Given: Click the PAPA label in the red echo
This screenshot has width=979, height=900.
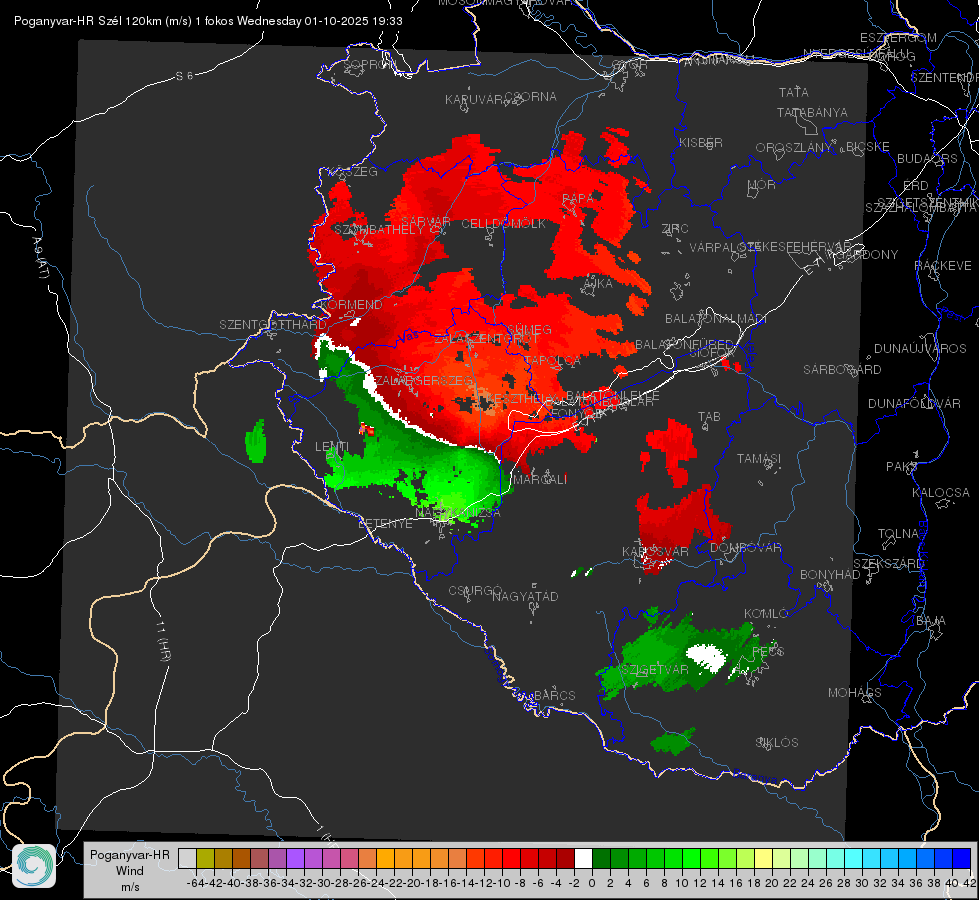Looking at the screenshot, I should [578, 199].
